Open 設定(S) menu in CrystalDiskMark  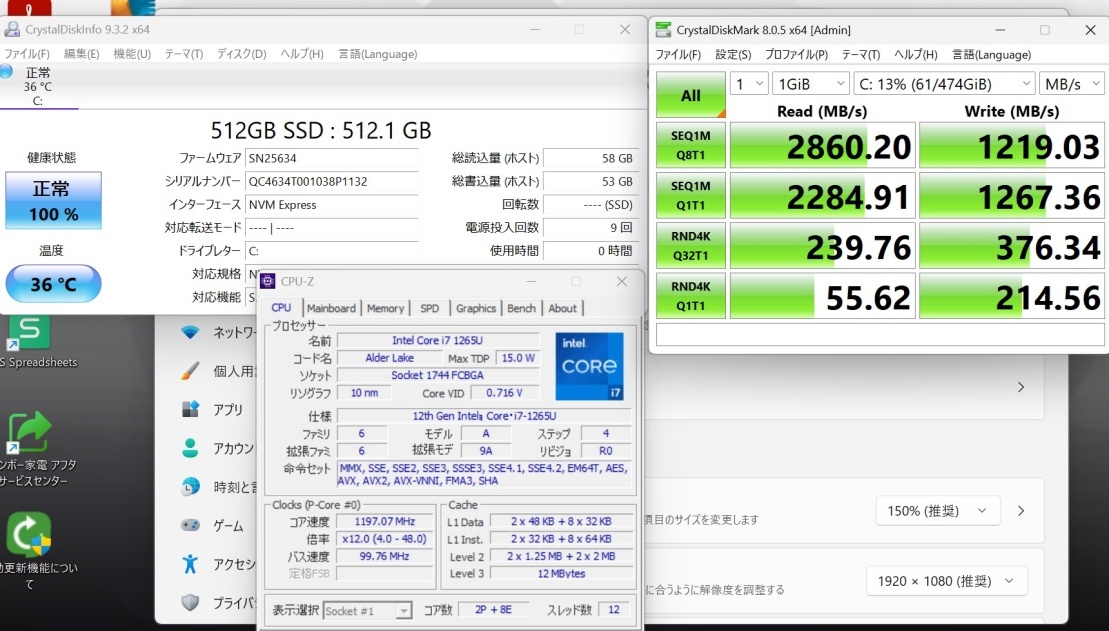[x=733, y=54]
